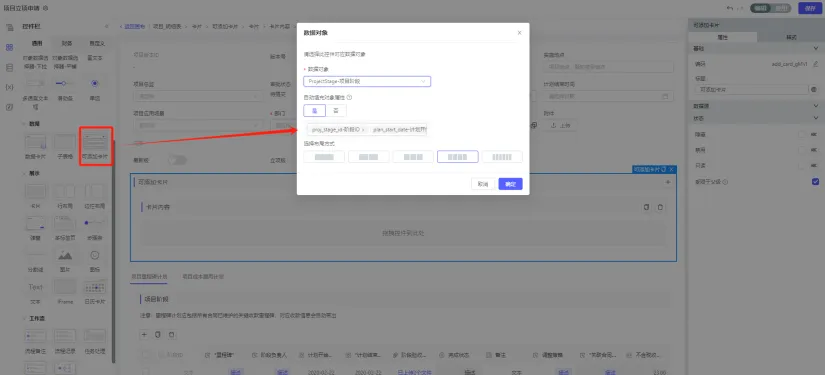Open the {x} variables icon in left rail
Screen dimensions: 825x375
9,87
